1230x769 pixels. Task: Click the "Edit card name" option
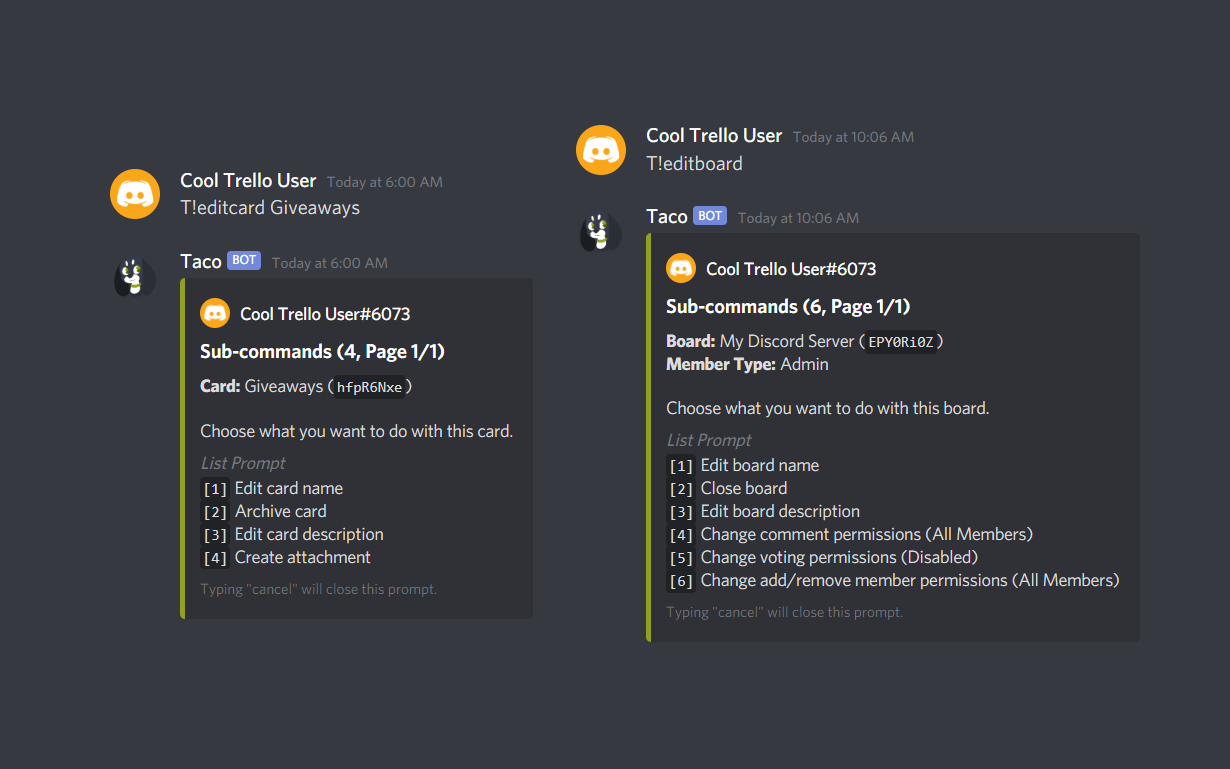point(288,489)
